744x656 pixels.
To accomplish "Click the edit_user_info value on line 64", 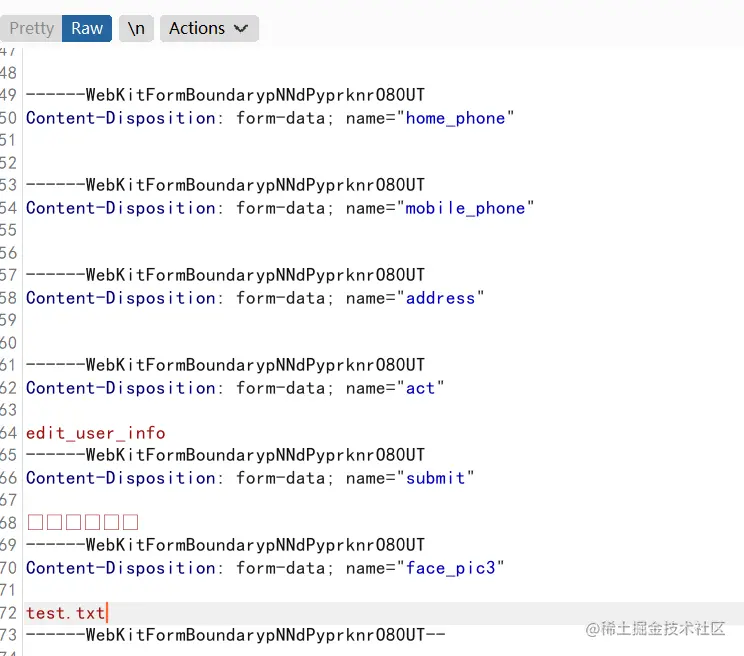I will click(x=95, y=433).
